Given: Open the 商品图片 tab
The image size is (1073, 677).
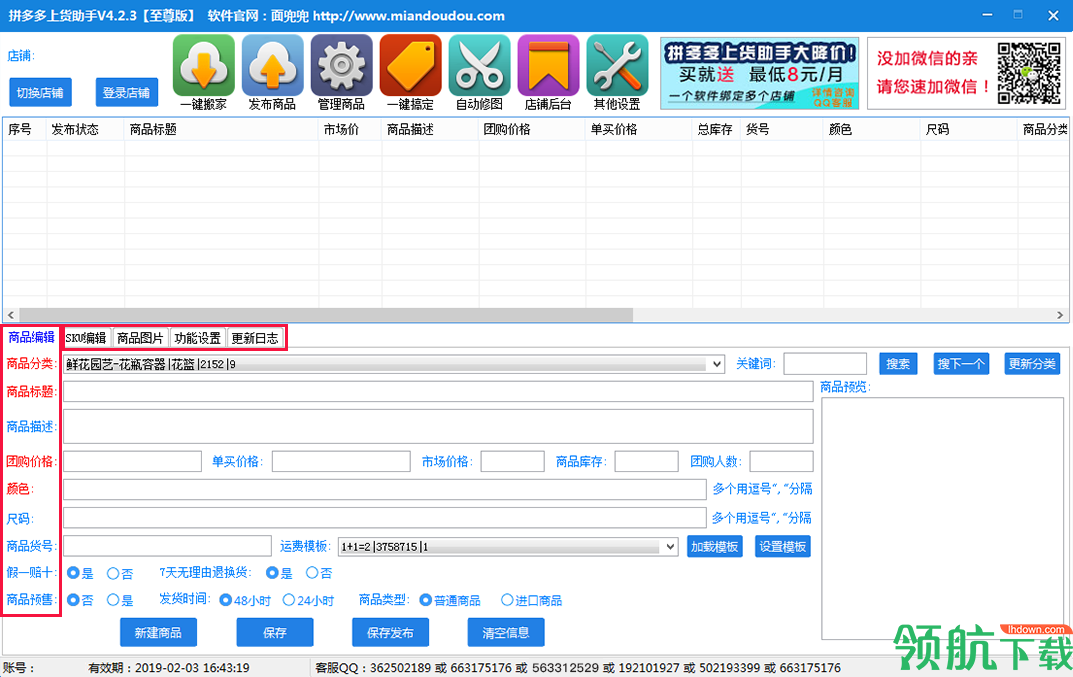Looking at the screenshot, I should point(140,338).
